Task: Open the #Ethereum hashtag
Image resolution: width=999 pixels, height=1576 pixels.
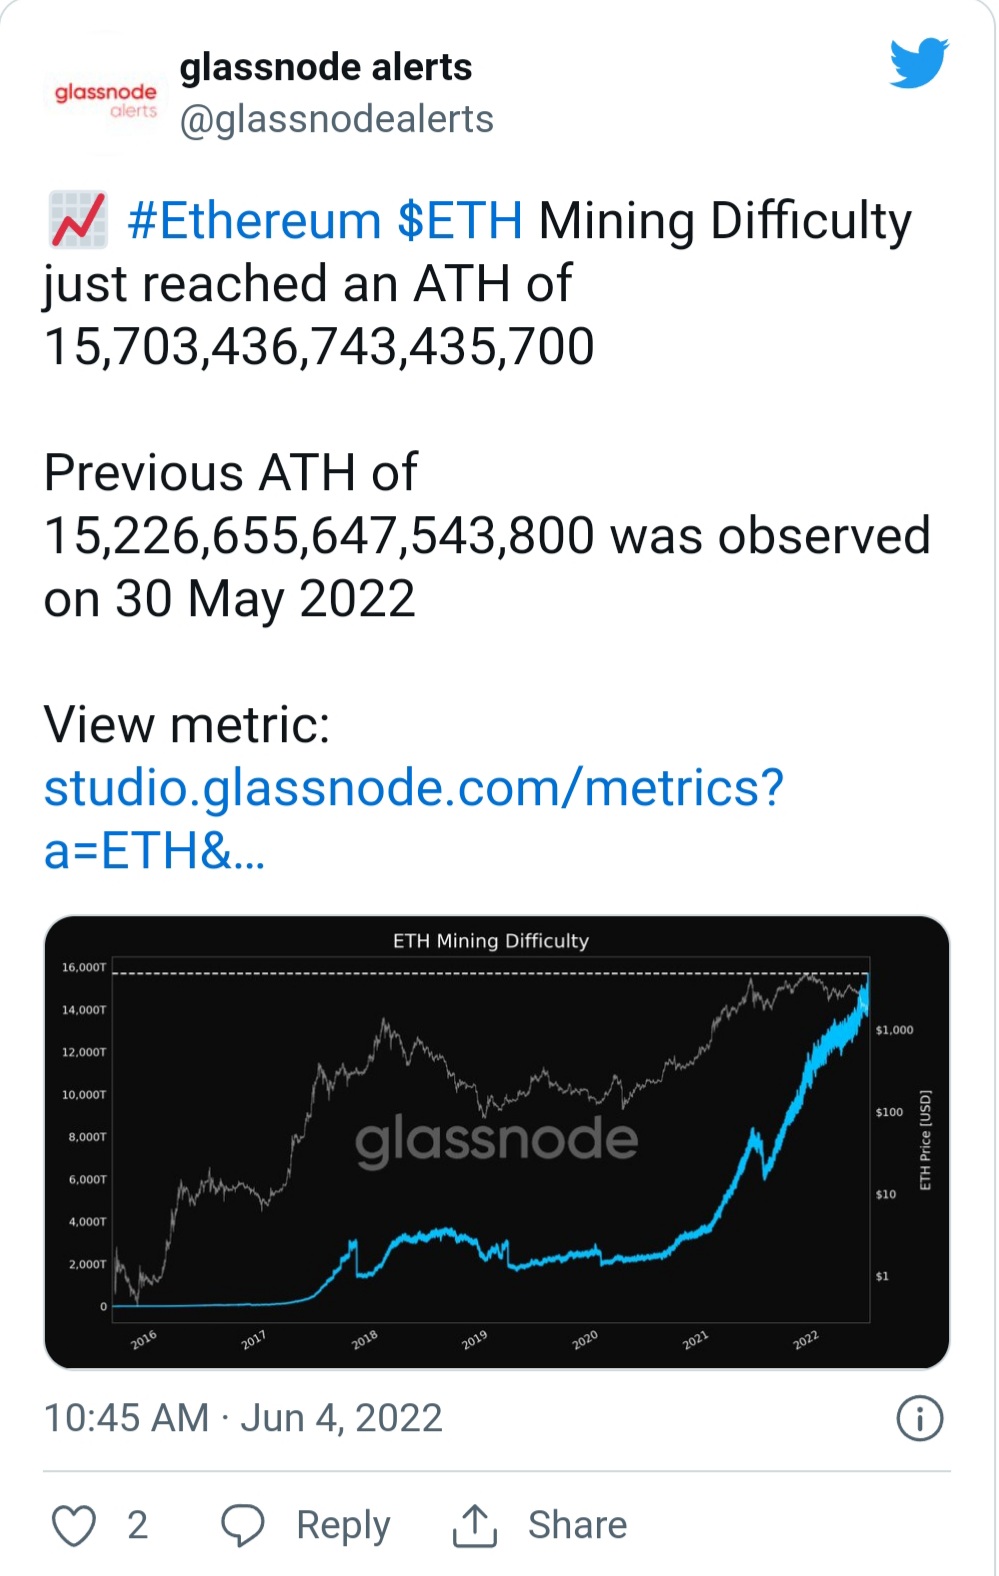Action: click(x=255, y=220)
